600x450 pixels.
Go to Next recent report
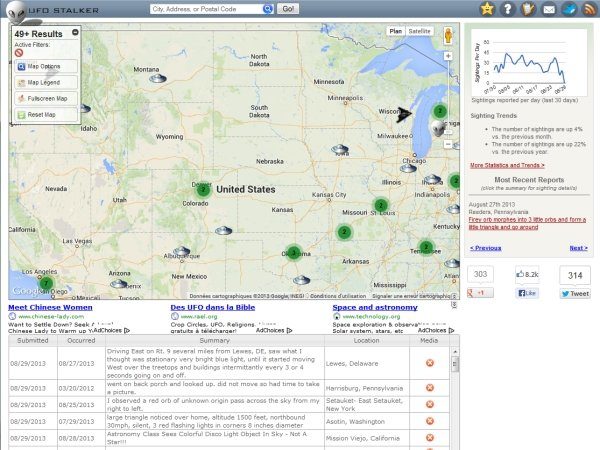pos(578,248)
